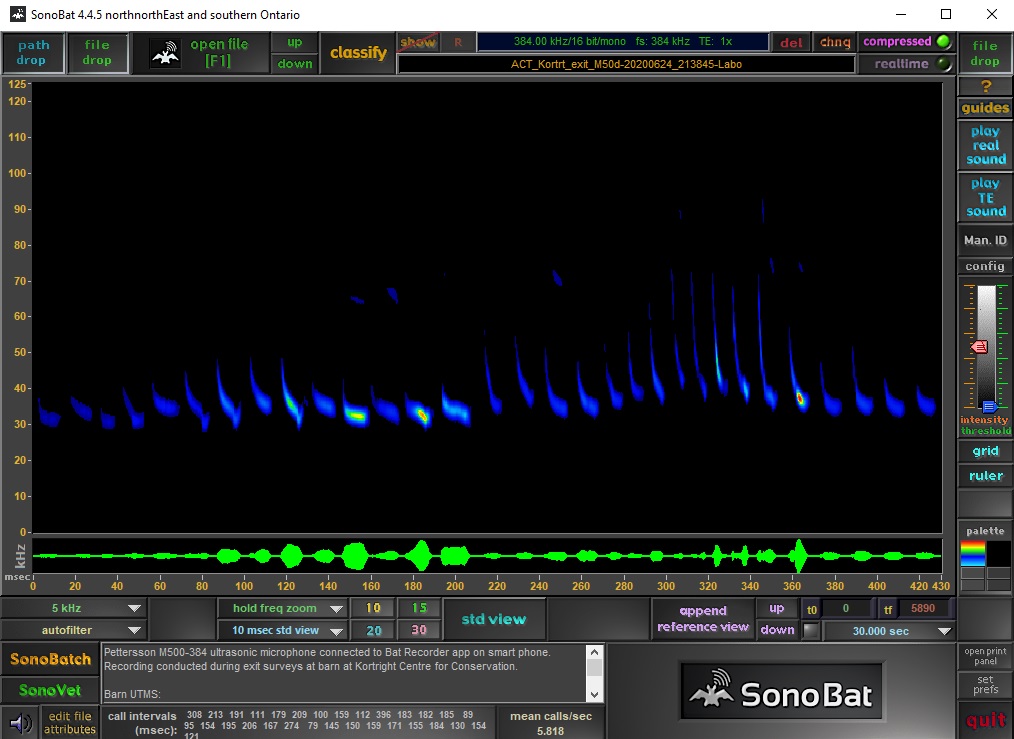Click the red quit button

pos(985,720)
